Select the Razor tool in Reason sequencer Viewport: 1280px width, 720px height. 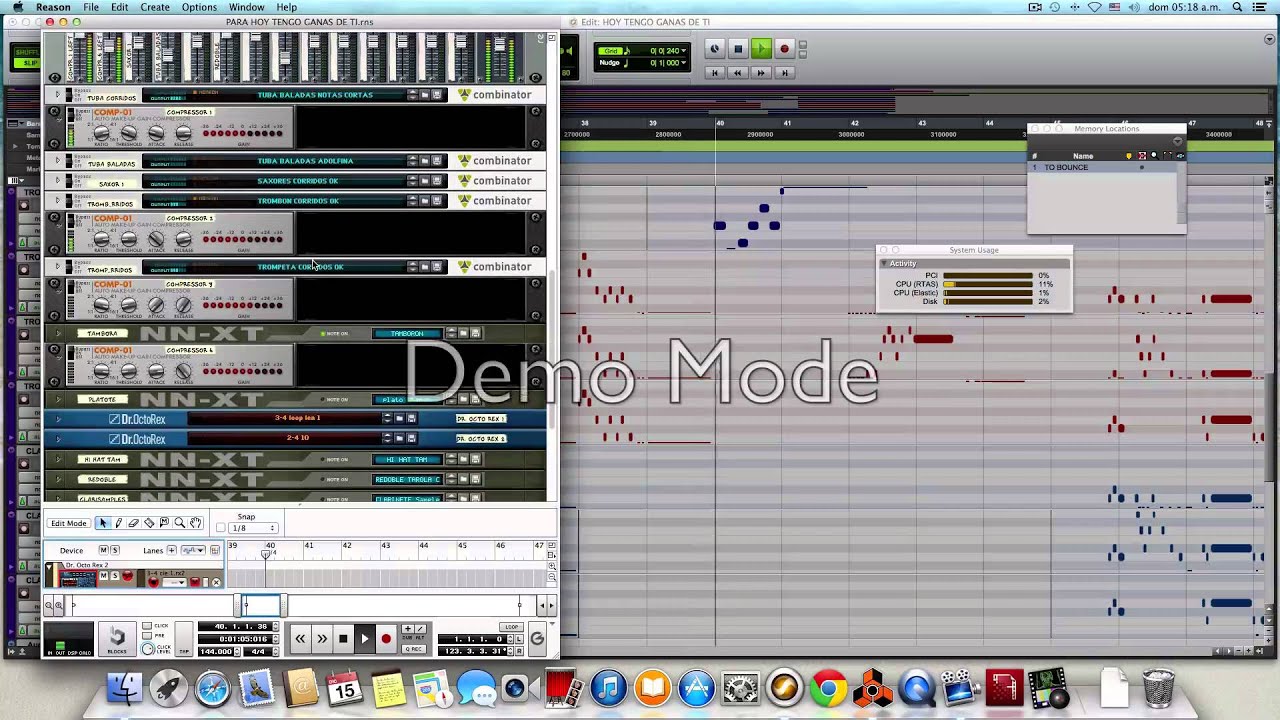pyautogui.click(x=149, y=523)
